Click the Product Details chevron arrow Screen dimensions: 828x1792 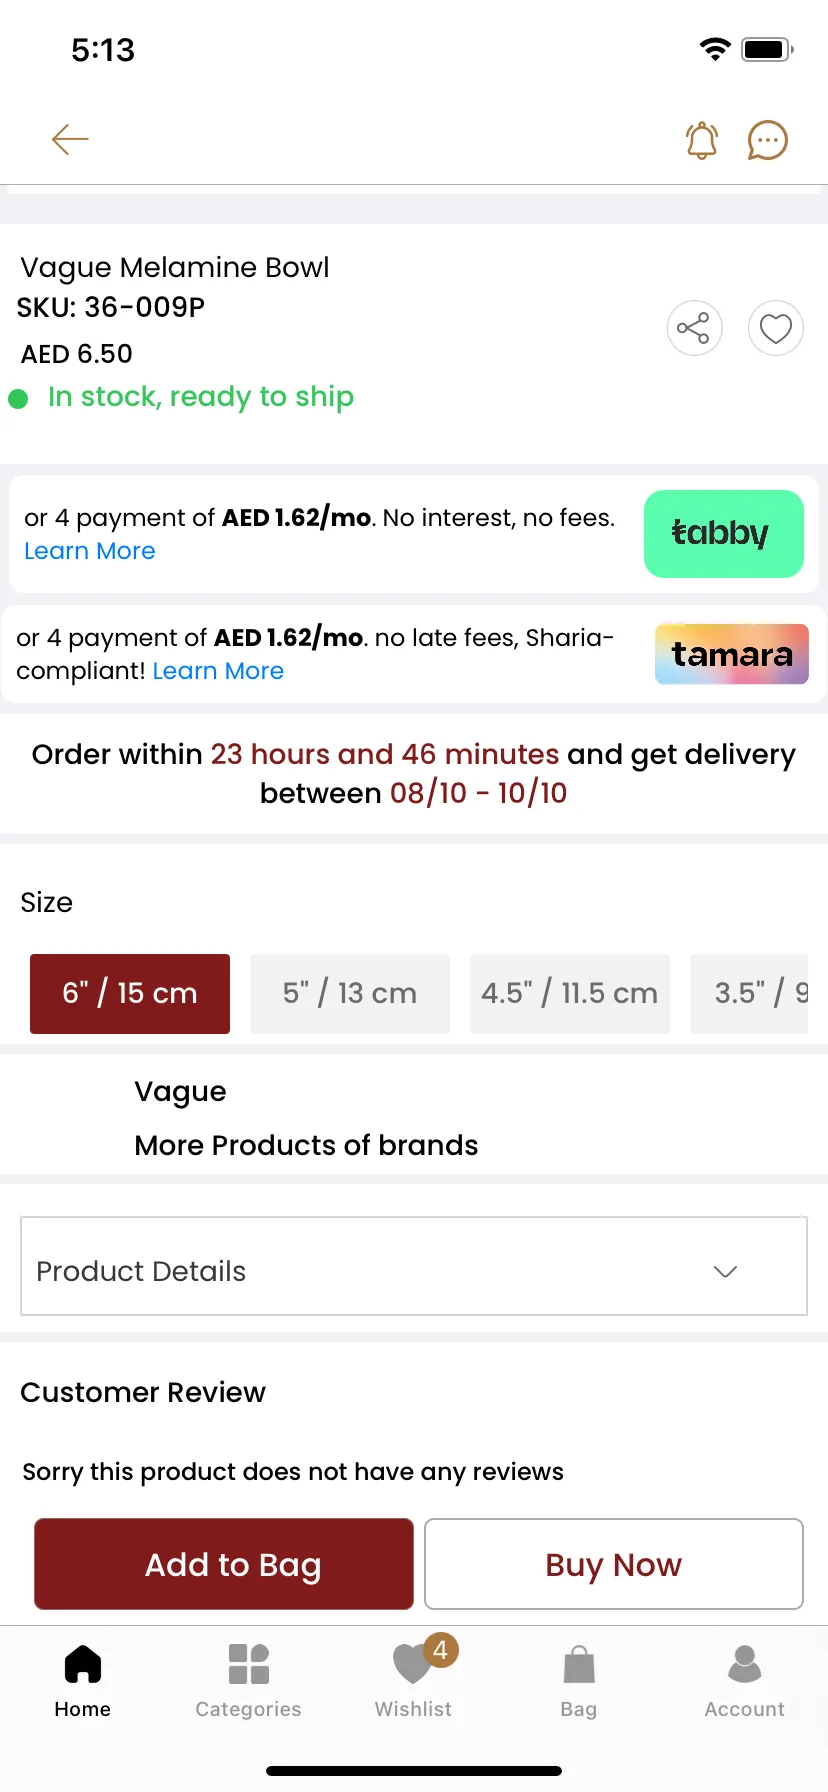725,1271
